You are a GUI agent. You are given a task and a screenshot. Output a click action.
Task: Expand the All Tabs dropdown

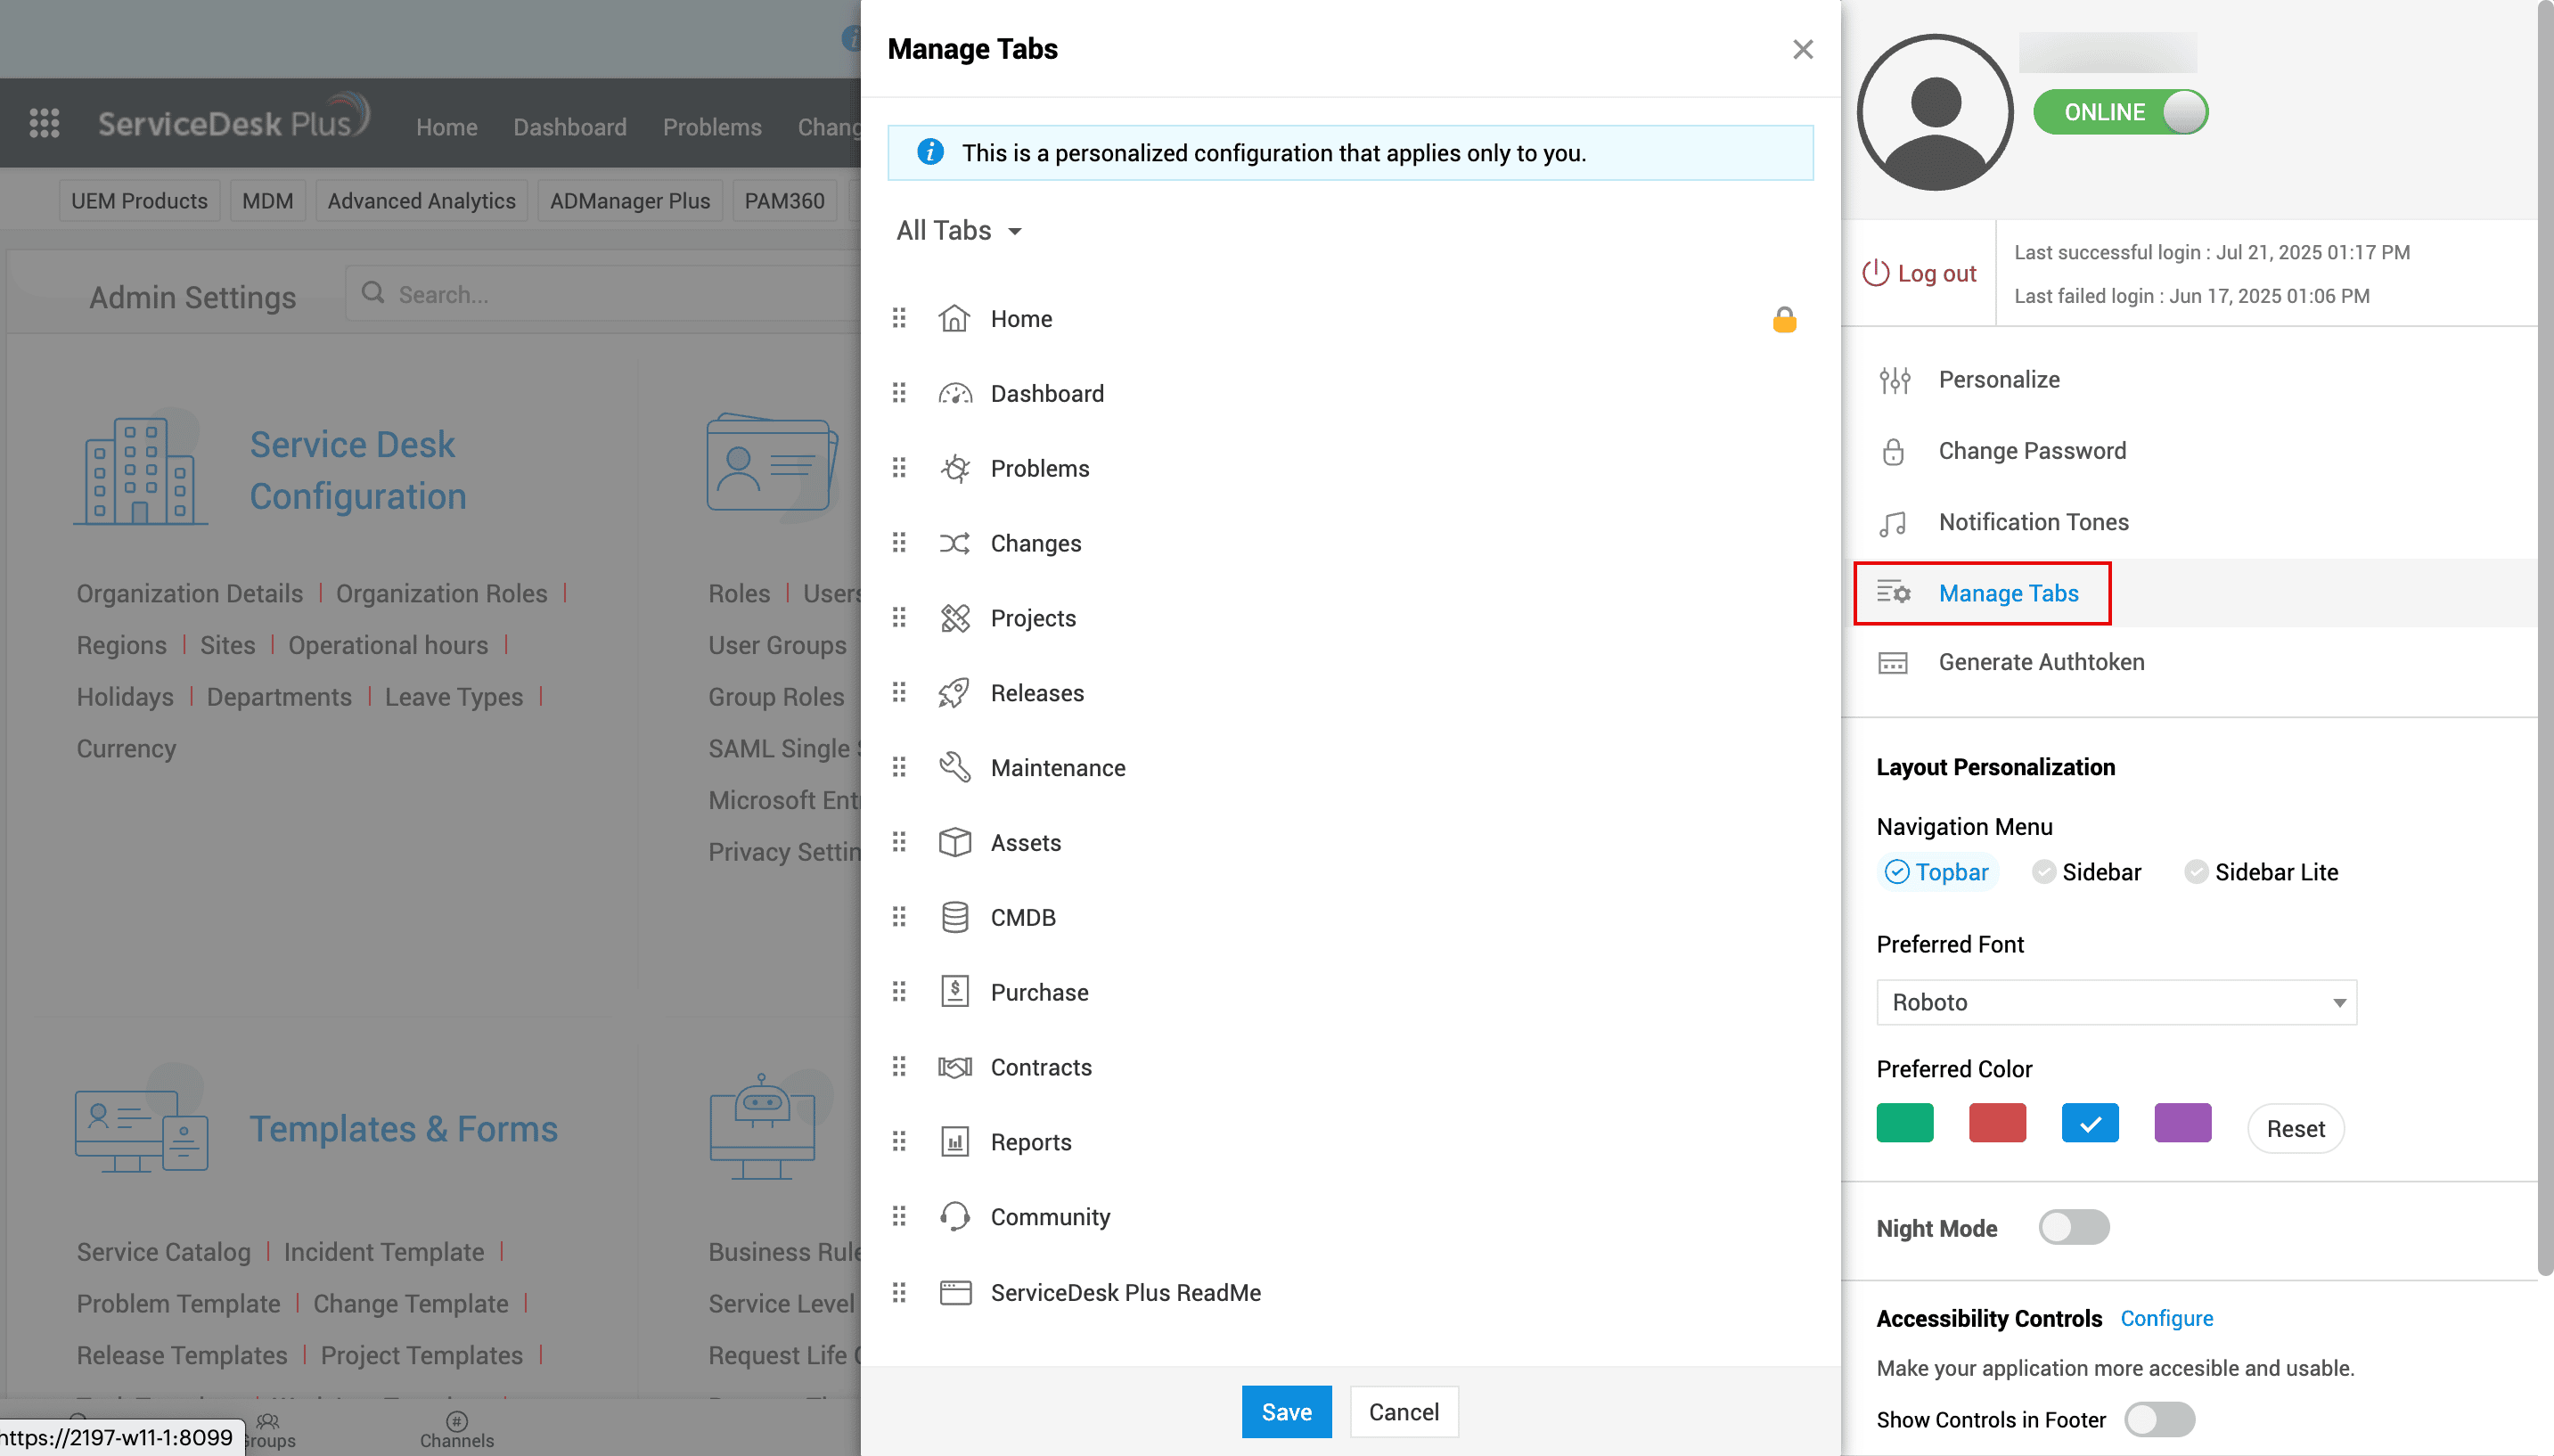pos(959,231)
